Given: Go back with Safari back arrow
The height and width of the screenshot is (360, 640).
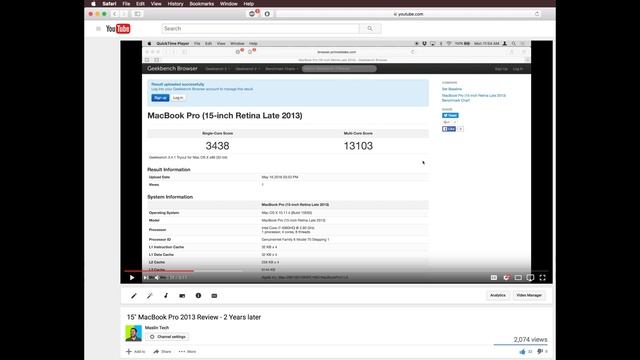Looking at the screenshot, I should point(115,14).
